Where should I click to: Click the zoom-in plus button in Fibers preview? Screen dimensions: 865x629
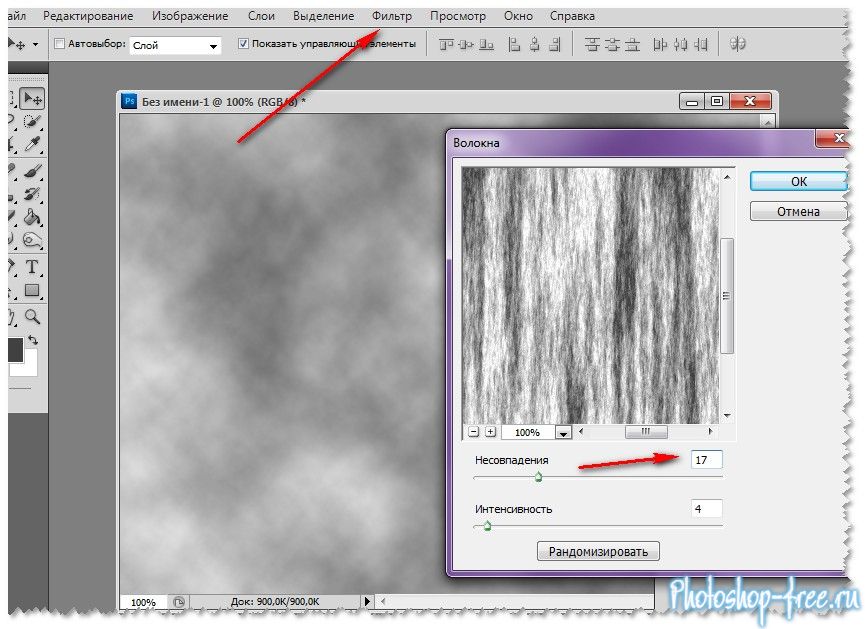click(x=490, y=432)
